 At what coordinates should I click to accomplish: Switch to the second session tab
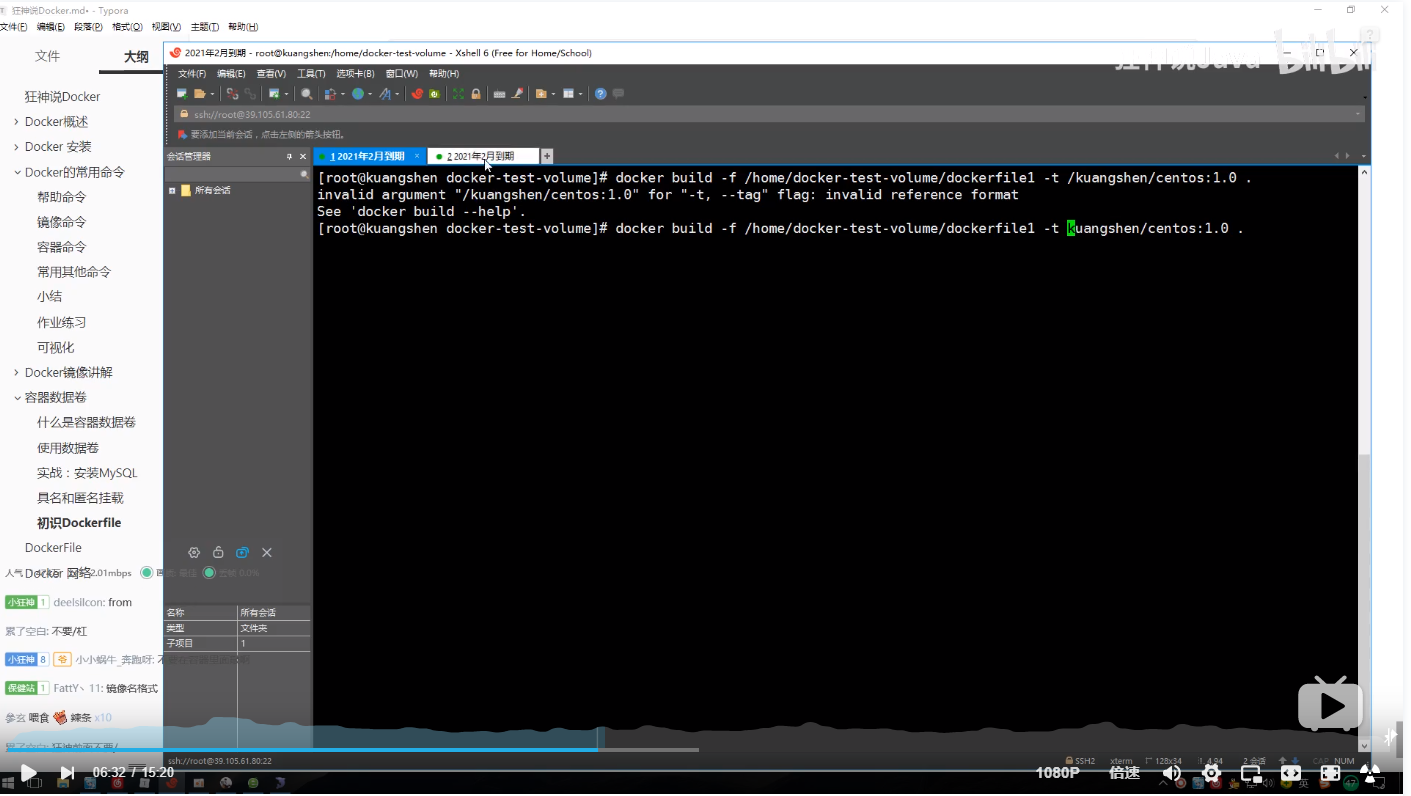482,156
